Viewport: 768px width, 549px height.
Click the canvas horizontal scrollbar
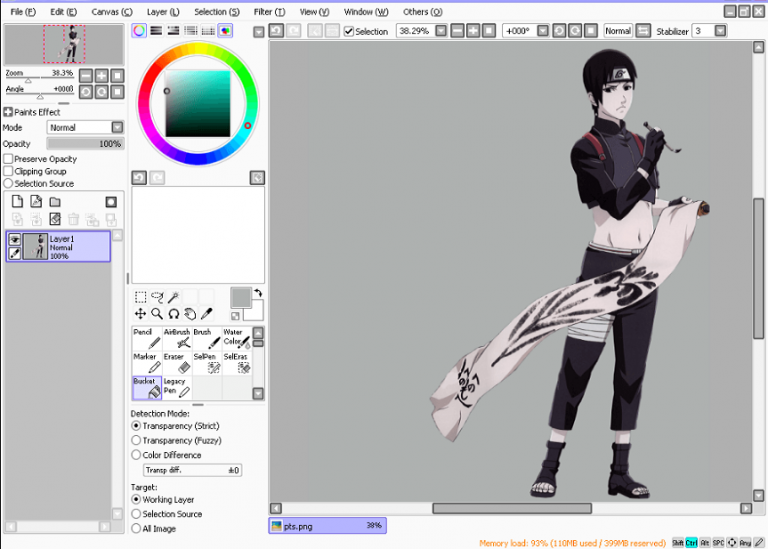pyautogui.click(x=511, y=508)
